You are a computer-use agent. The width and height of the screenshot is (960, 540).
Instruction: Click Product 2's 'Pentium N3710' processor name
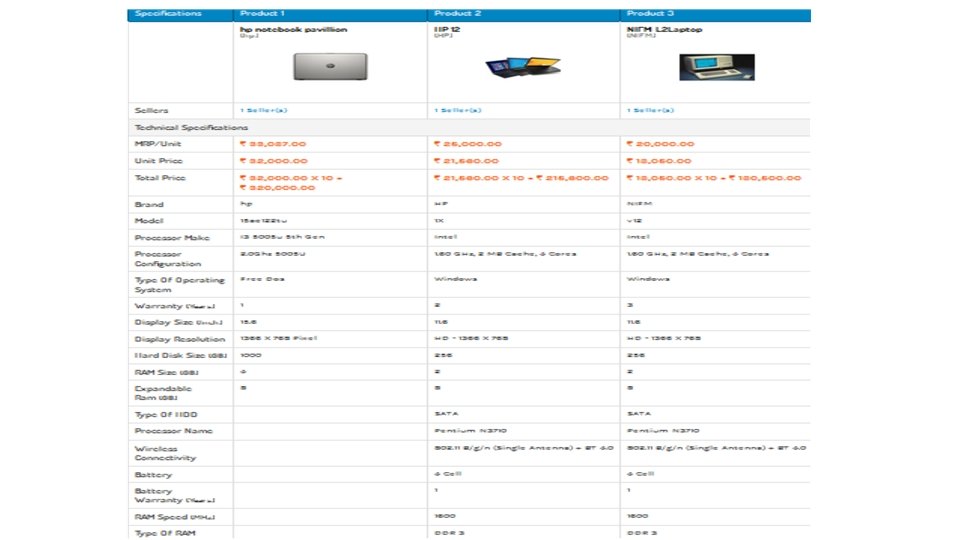pyautogui.click(x=470, y=431)
